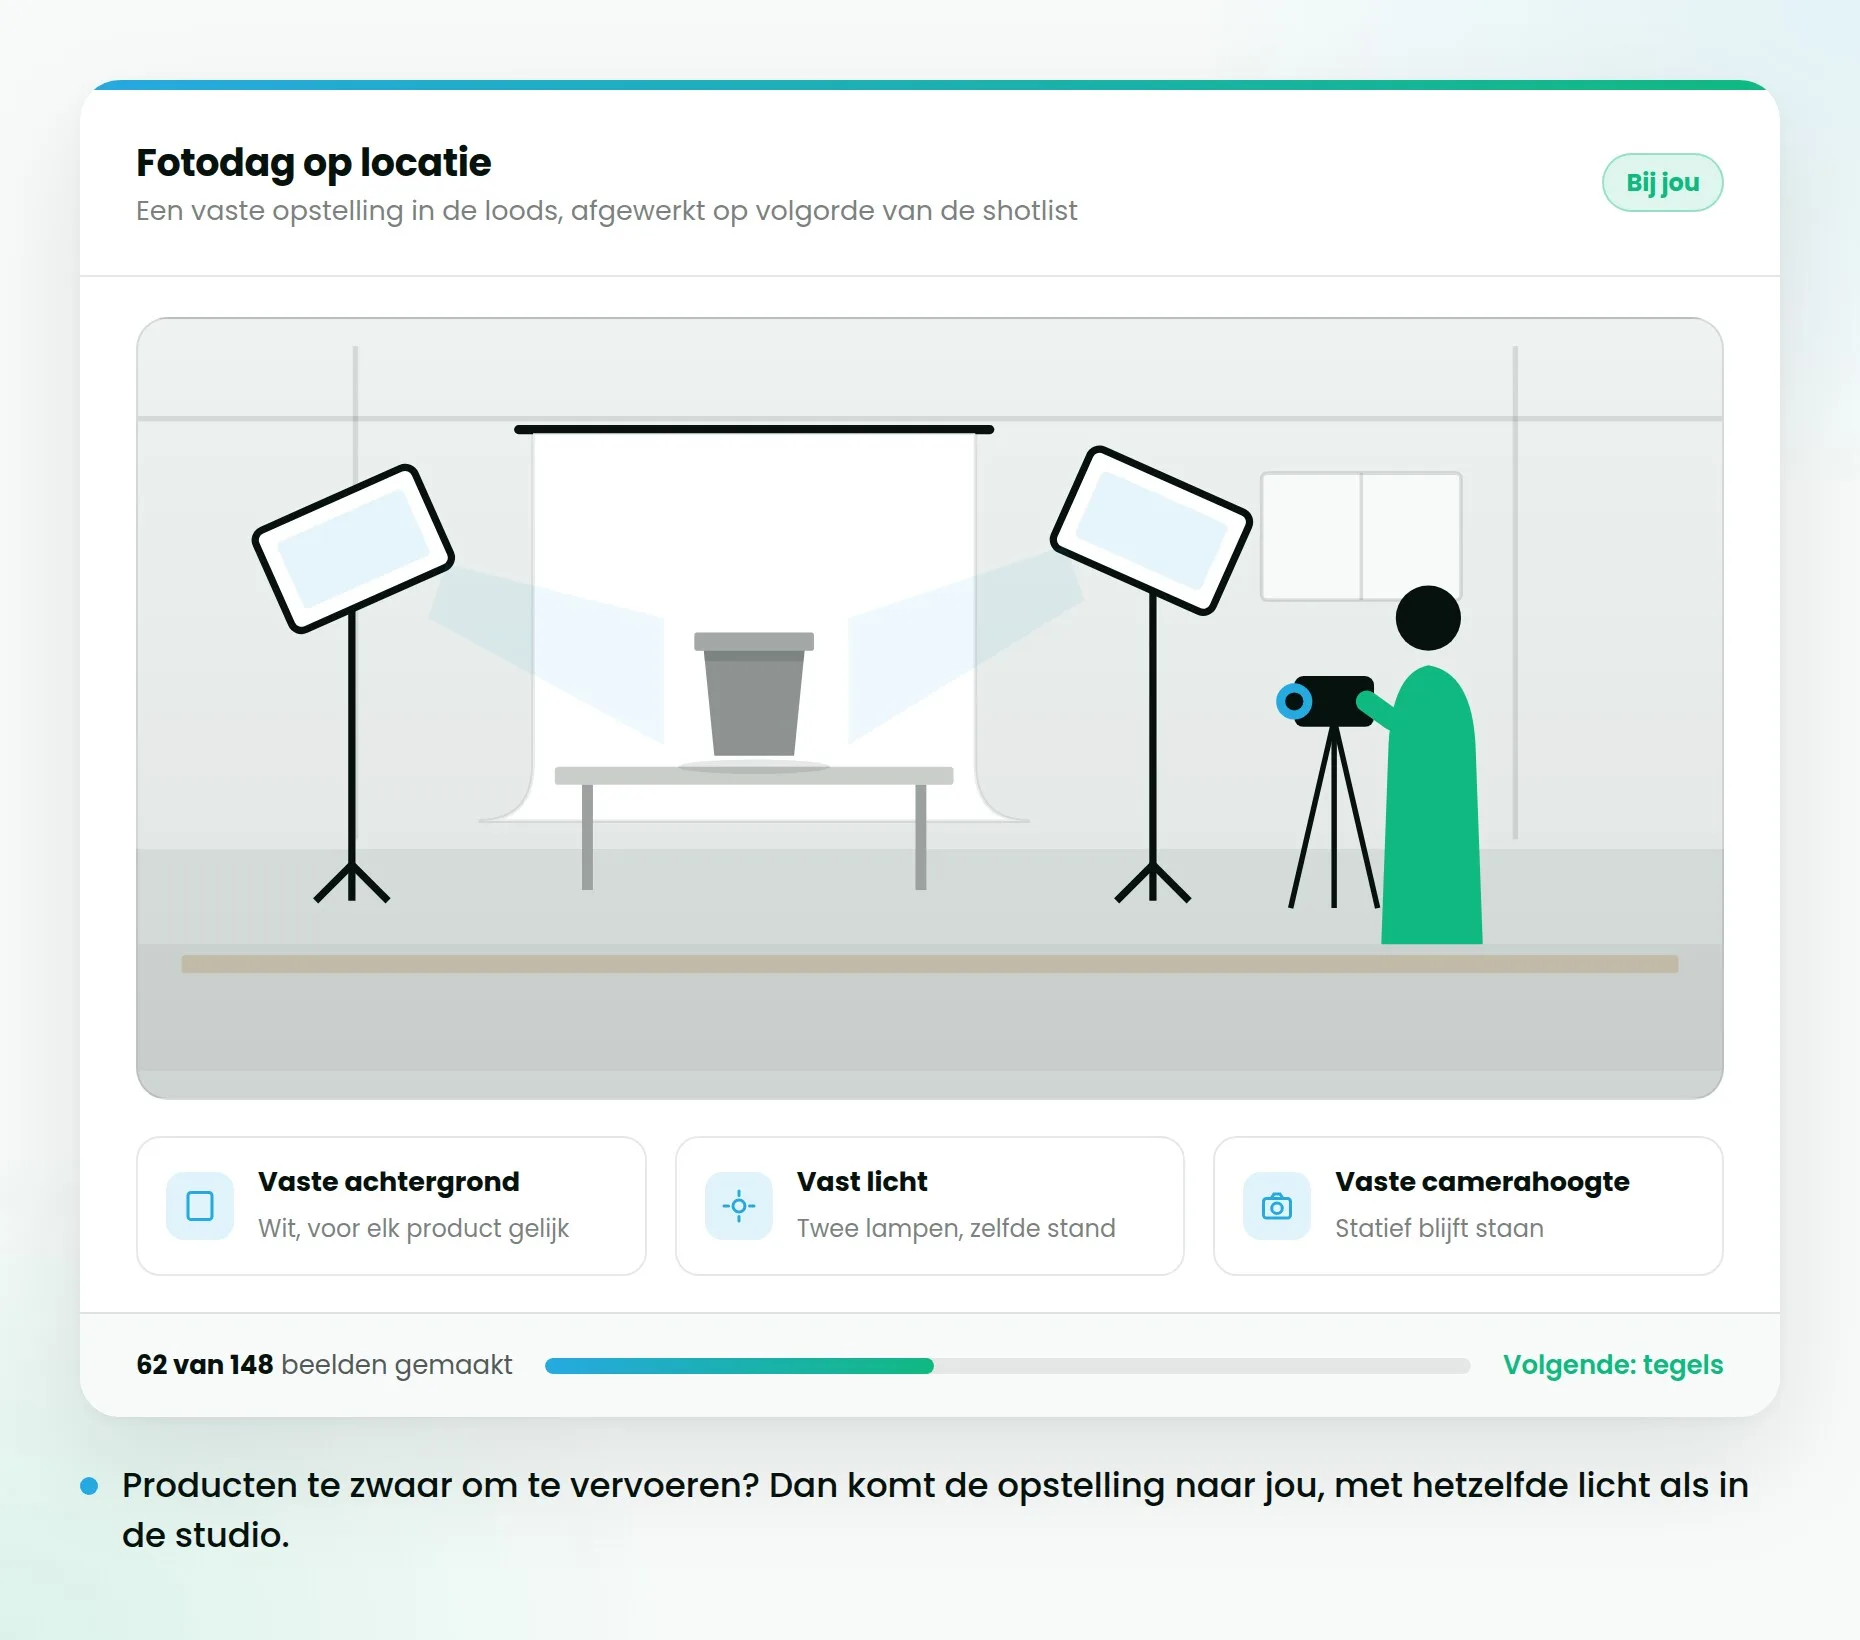Click the caption 'Producten te zwaar om te vervoeren?'
The image size is (1860, 1640).
pos(441,1485)
